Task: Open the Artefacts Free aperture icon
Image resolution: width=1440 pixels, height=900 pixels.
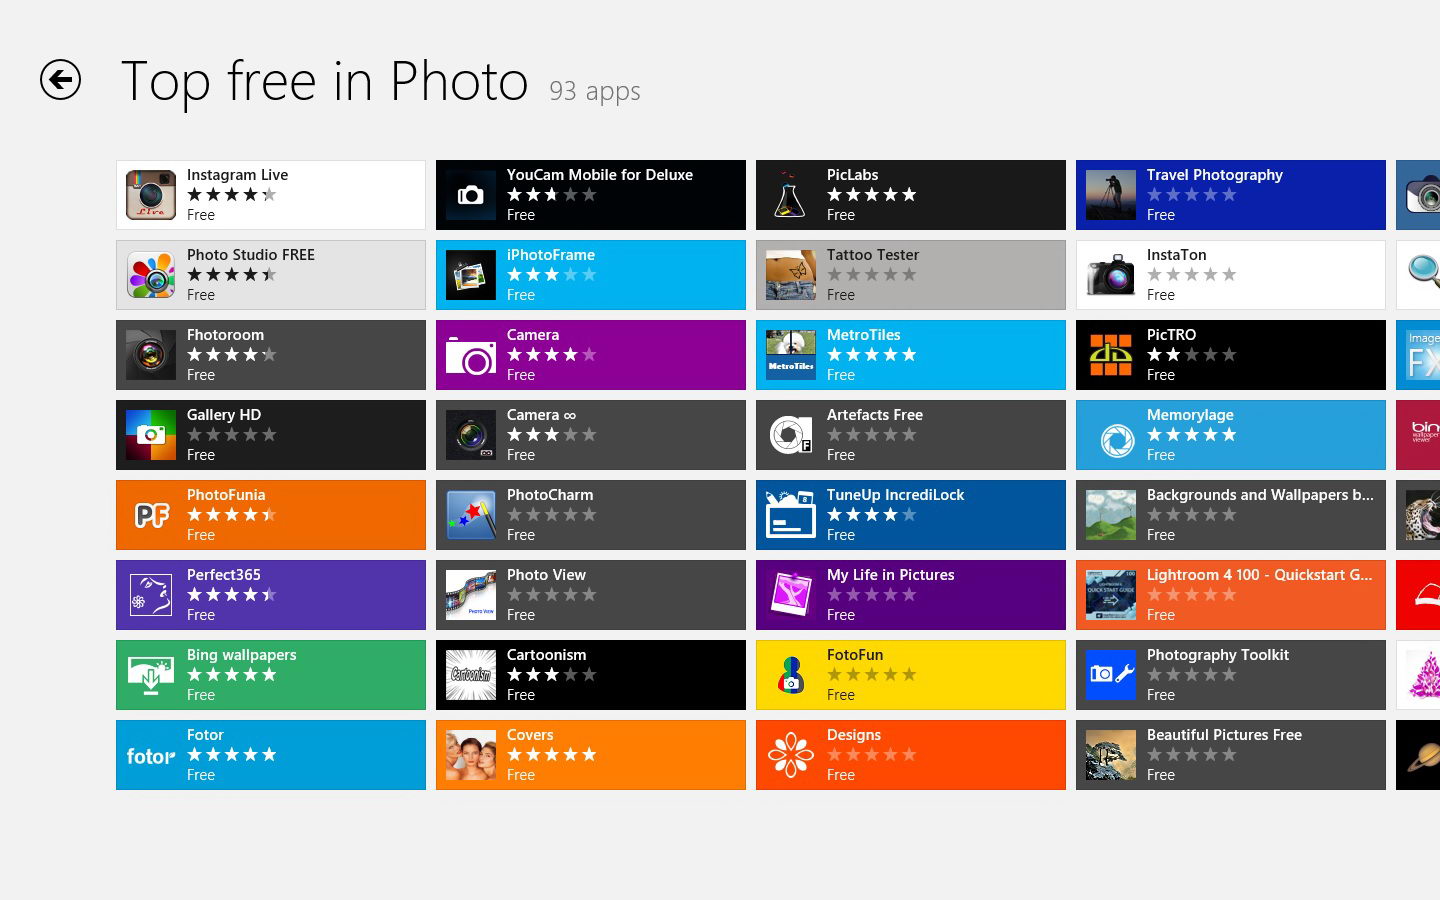Action: coord(791,435)
